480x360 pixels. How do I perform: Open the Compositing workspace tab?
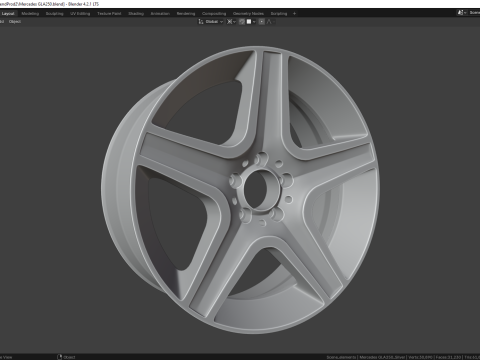pos(214,14)
